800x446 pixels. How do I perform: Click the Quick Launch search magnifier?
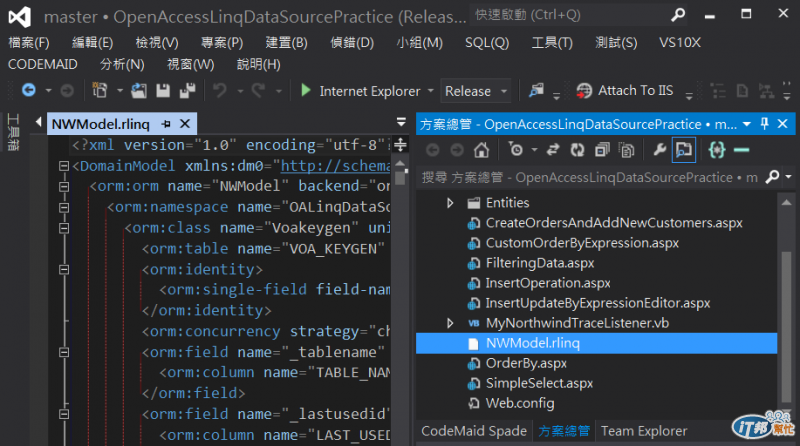tap(678, 15)
